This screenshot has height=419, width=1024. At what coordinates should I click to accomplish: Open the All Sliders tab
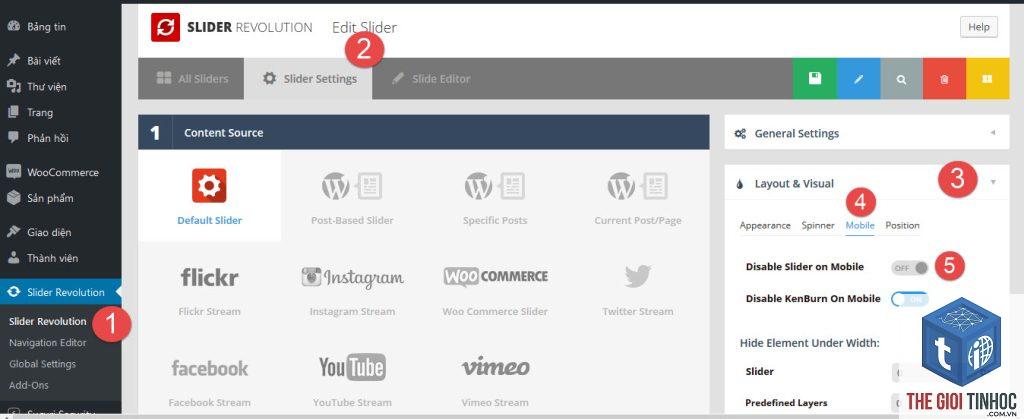pyautogui.click(x=192, y=79)
